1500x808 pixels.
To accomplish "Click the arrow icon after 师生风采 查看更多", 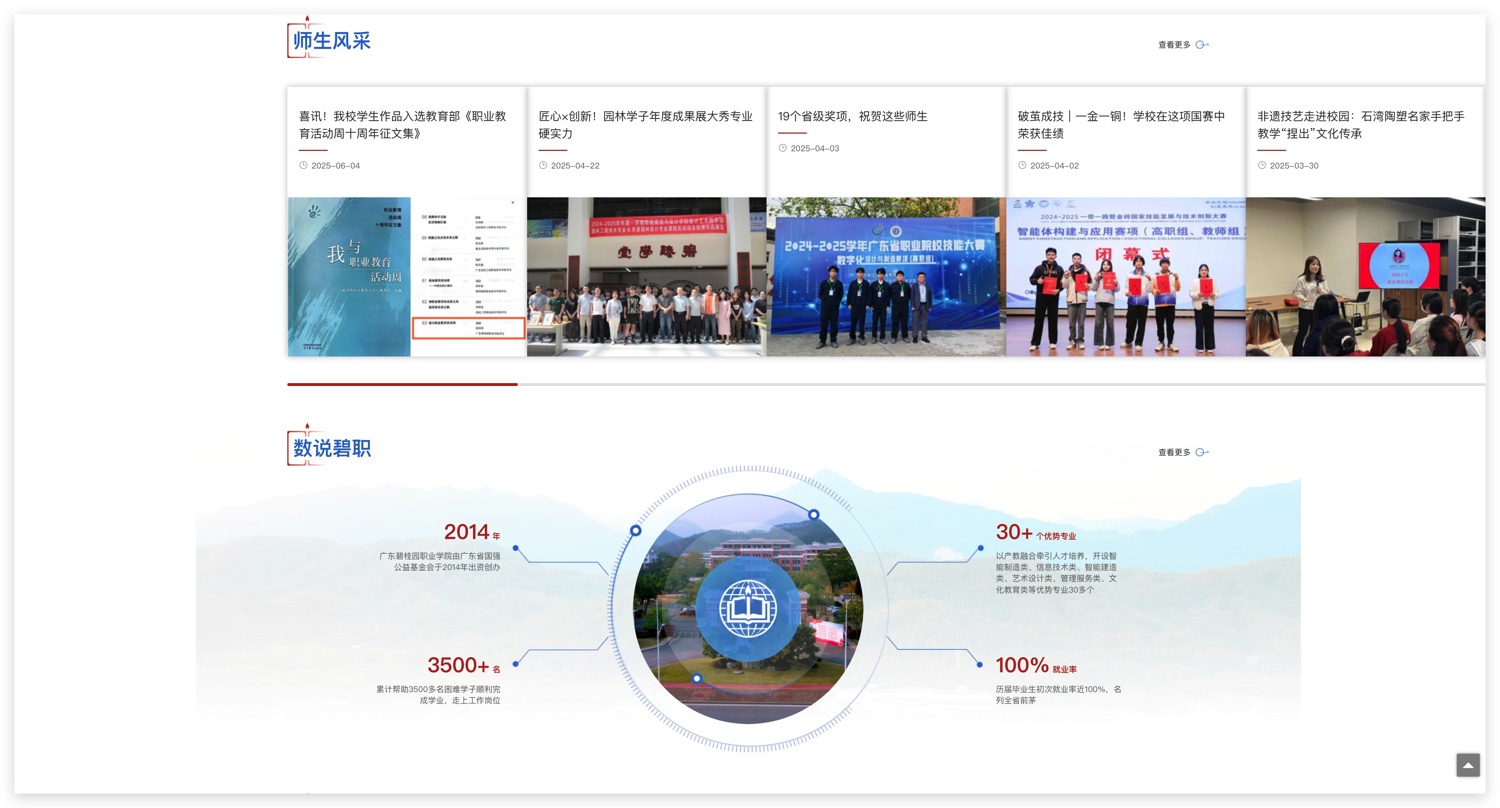I will click(1202, 44).
